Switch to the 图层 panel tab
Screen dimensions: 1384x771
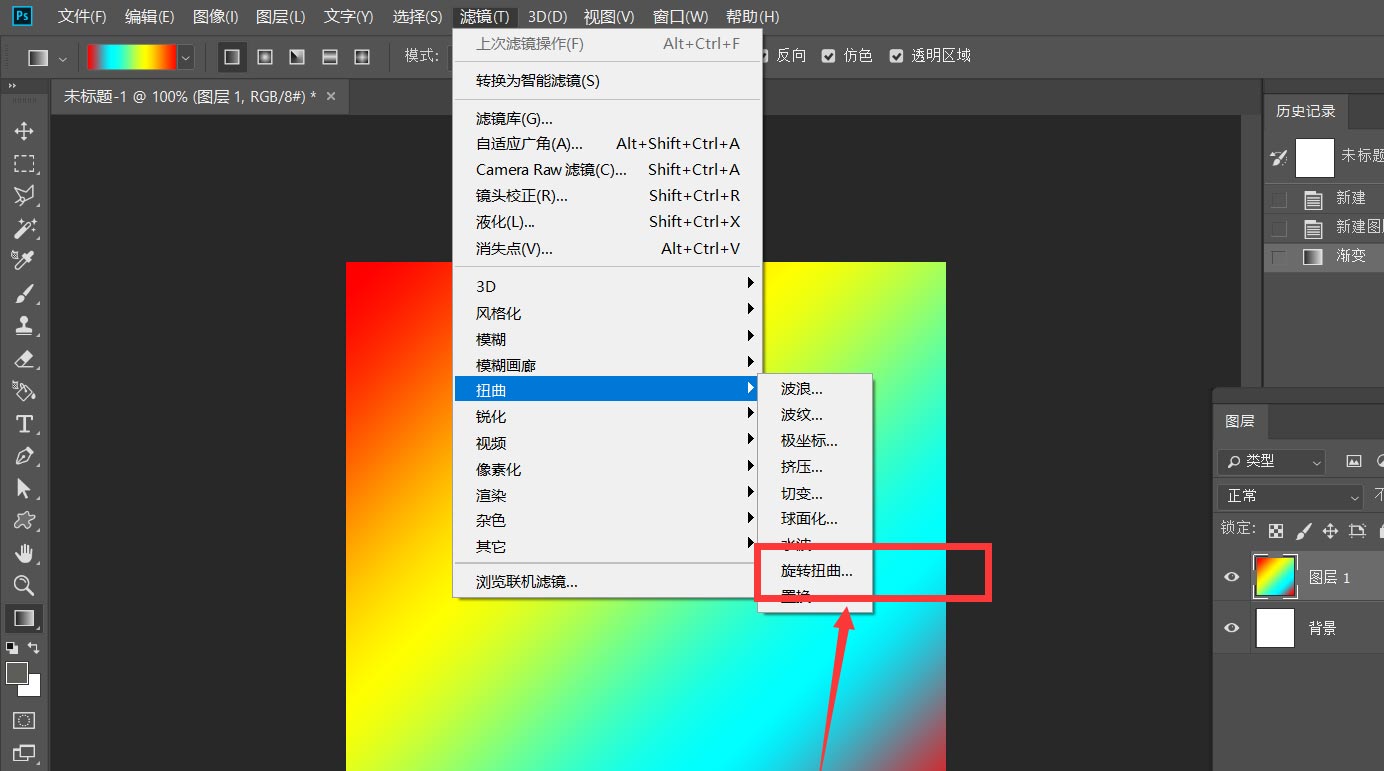1239,421
